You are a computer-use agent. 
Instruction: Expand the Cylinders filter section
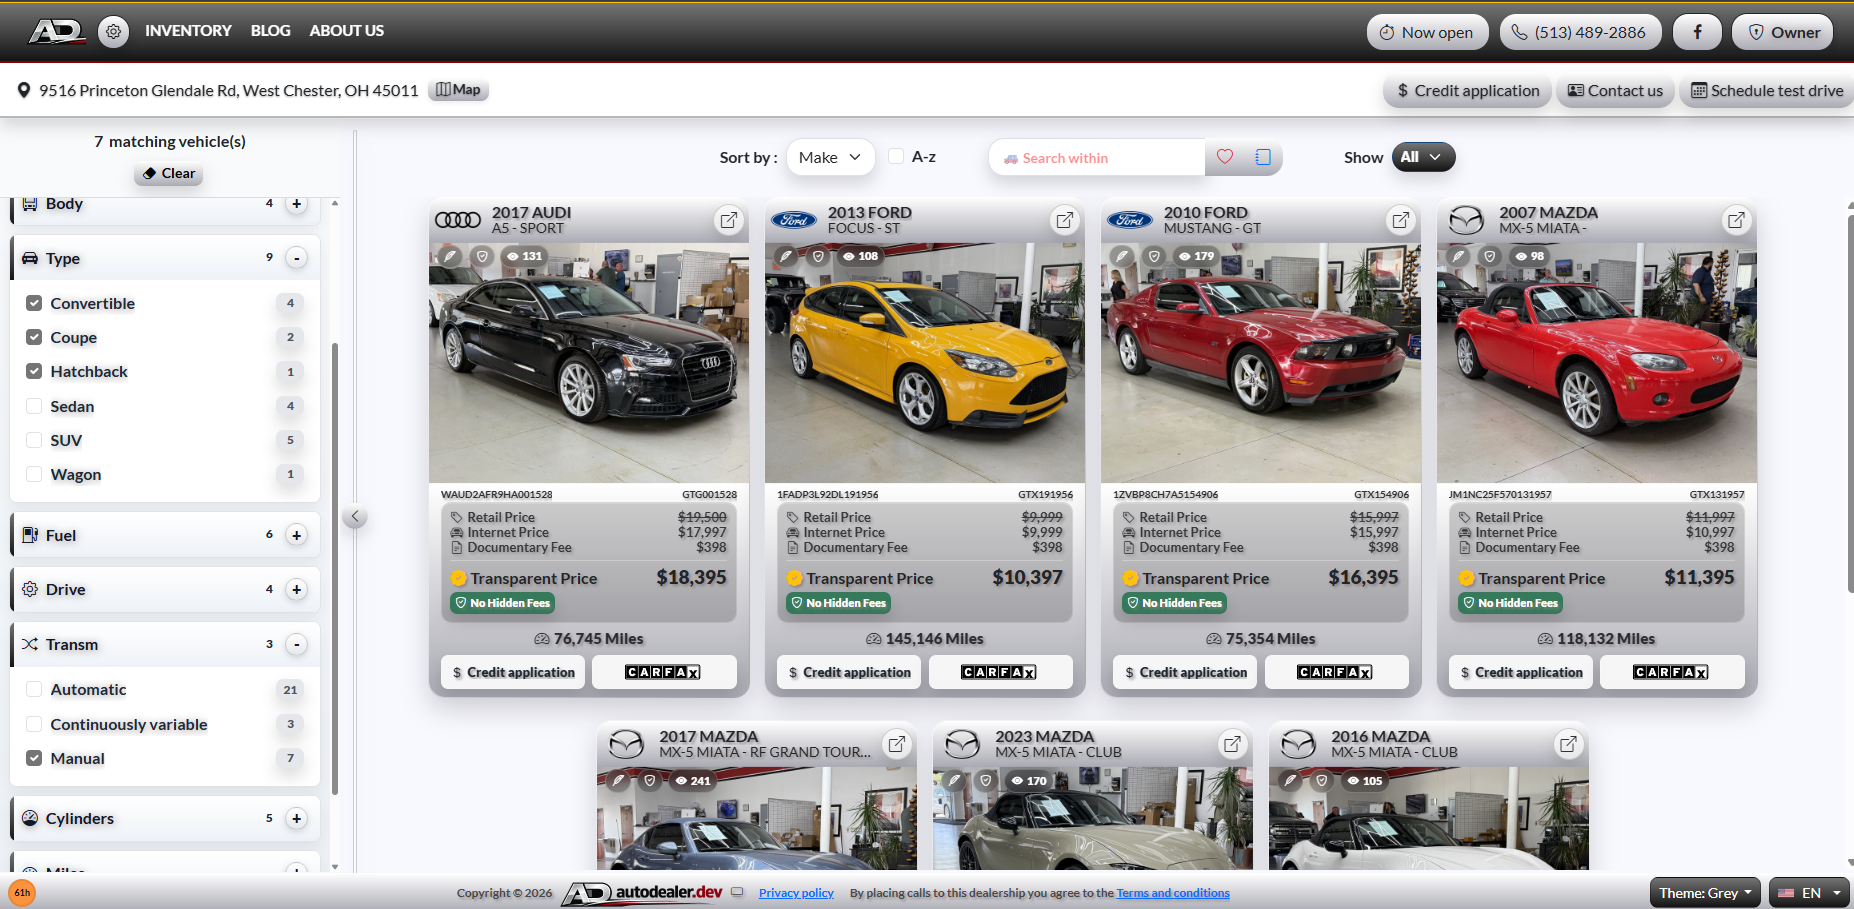296,818
